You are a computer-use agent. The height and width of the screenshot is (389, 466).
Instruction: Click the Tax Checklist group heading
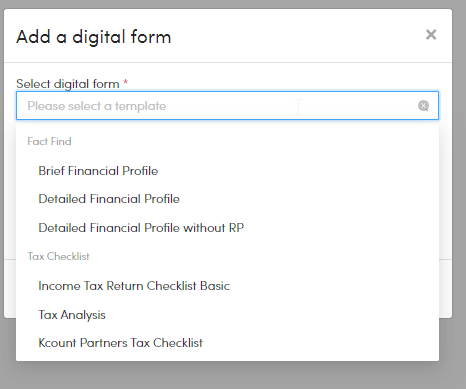(x=58, y=256)
